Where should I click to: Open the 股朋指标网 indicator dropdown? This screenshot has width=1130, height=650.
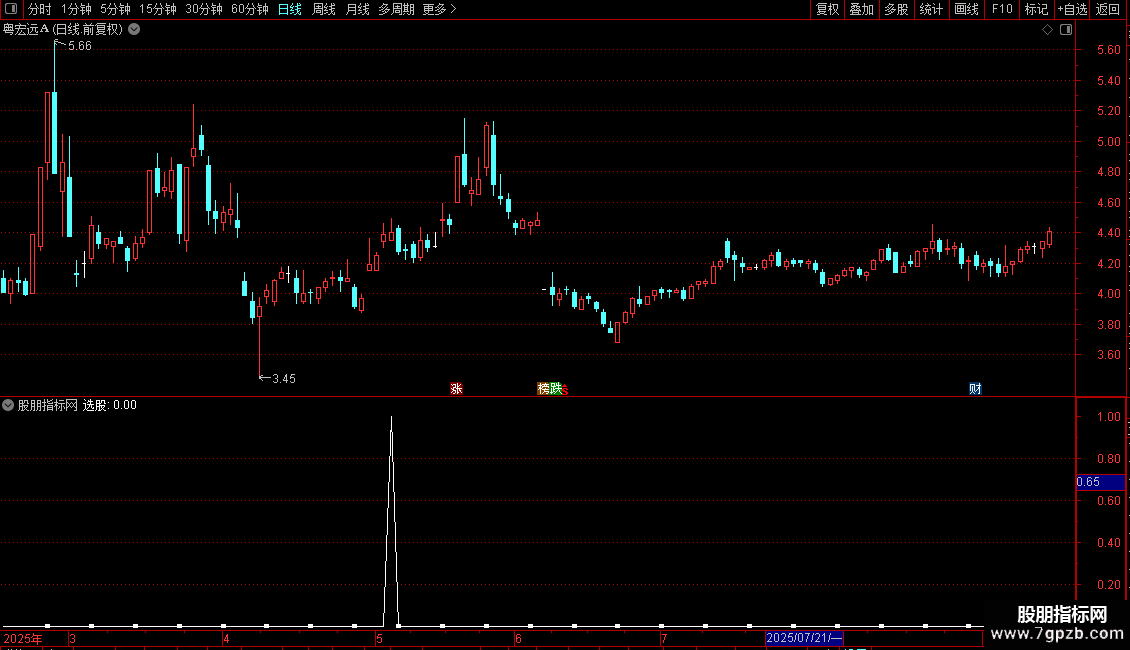pyautogui.click(x=8, y=405)
